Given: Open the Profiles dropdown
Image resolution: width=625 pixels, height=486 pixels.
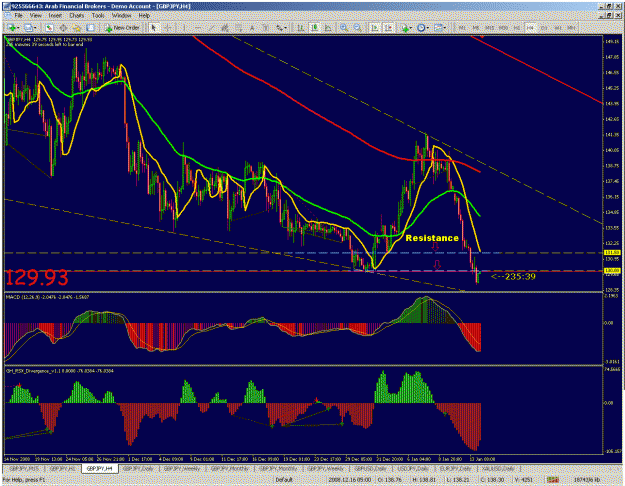Looking at the screenshot, I should click(30, 28).
